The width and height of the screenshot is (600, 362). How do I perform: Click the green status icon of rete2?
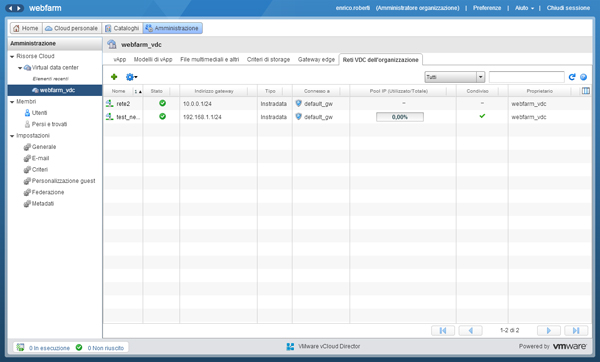(x=162, y=103)
